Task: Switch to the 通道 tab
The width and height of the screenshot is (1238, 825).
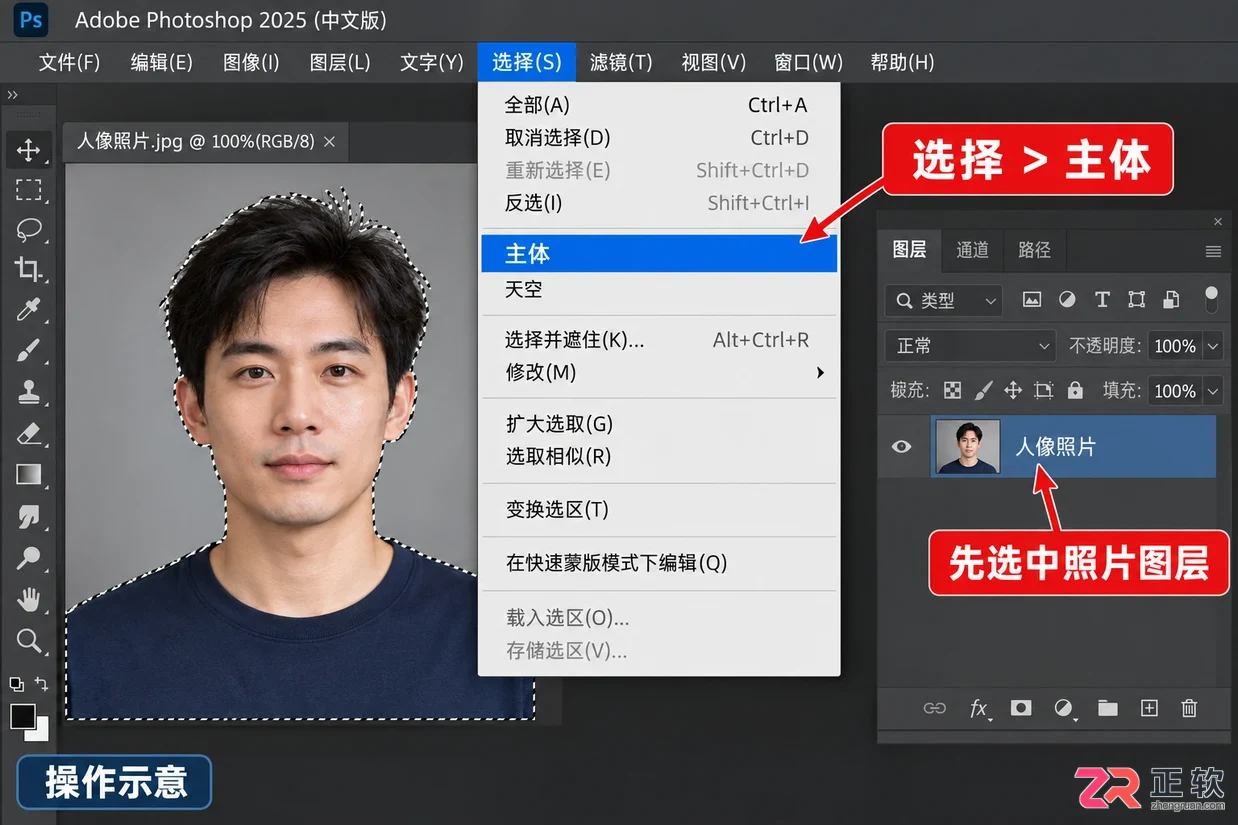Action: pos(972,250)
